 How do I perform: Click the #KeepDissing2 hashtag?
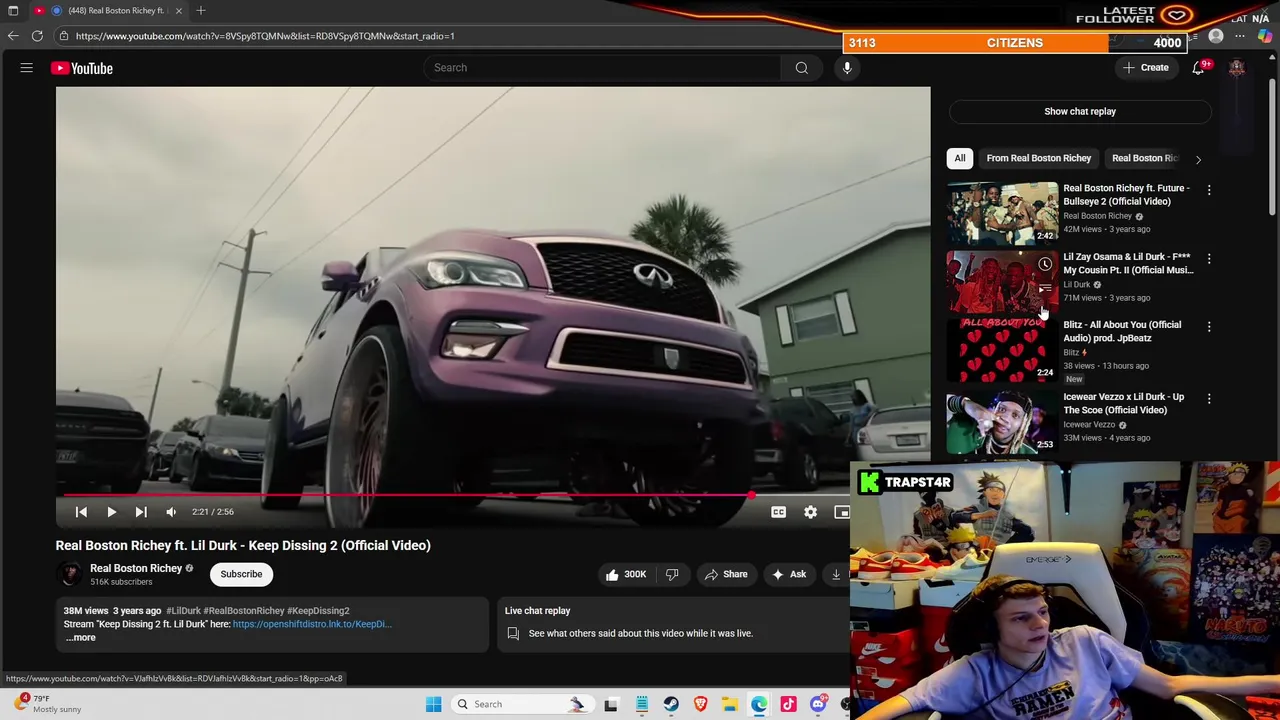(318, 610)
